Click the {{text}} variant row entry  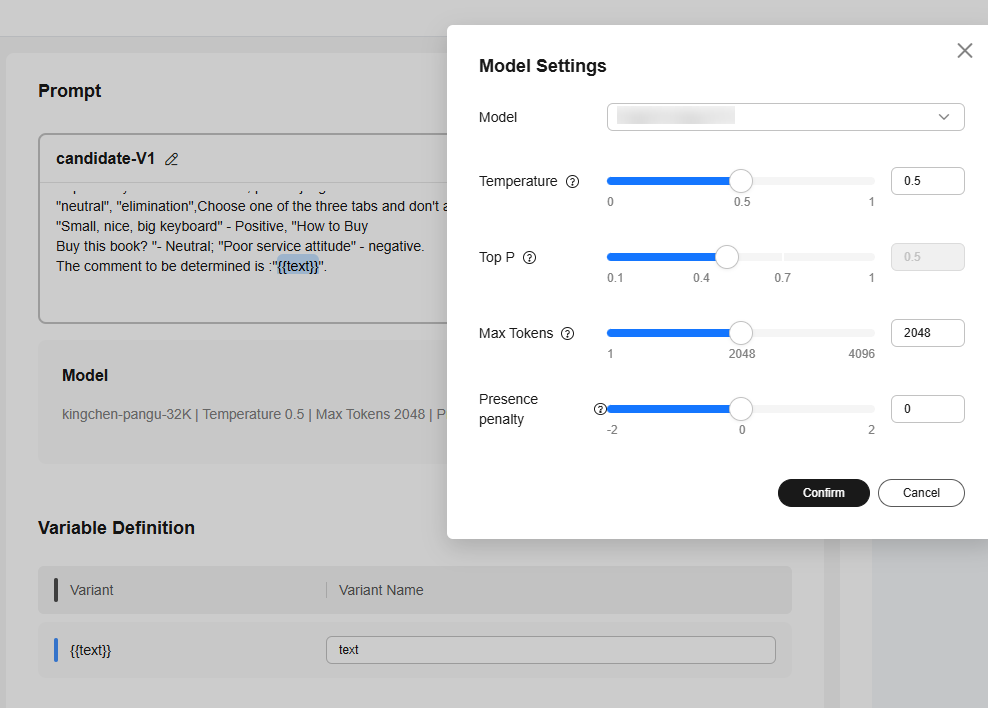click(91, 650)
